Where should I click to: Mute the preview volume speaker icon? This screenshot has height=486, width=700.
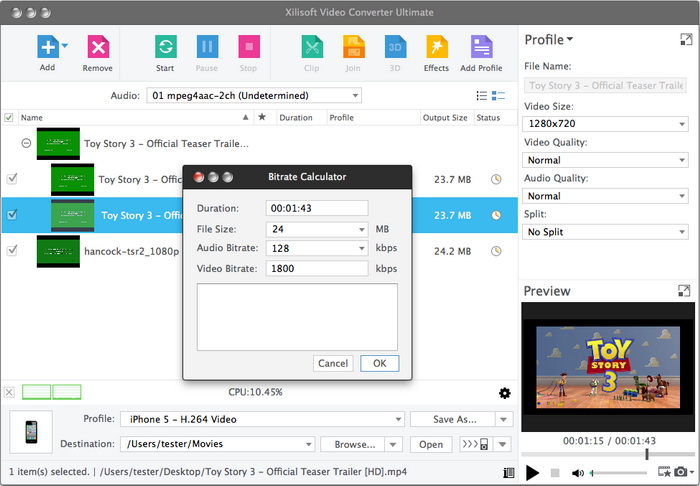pos(578,472)
